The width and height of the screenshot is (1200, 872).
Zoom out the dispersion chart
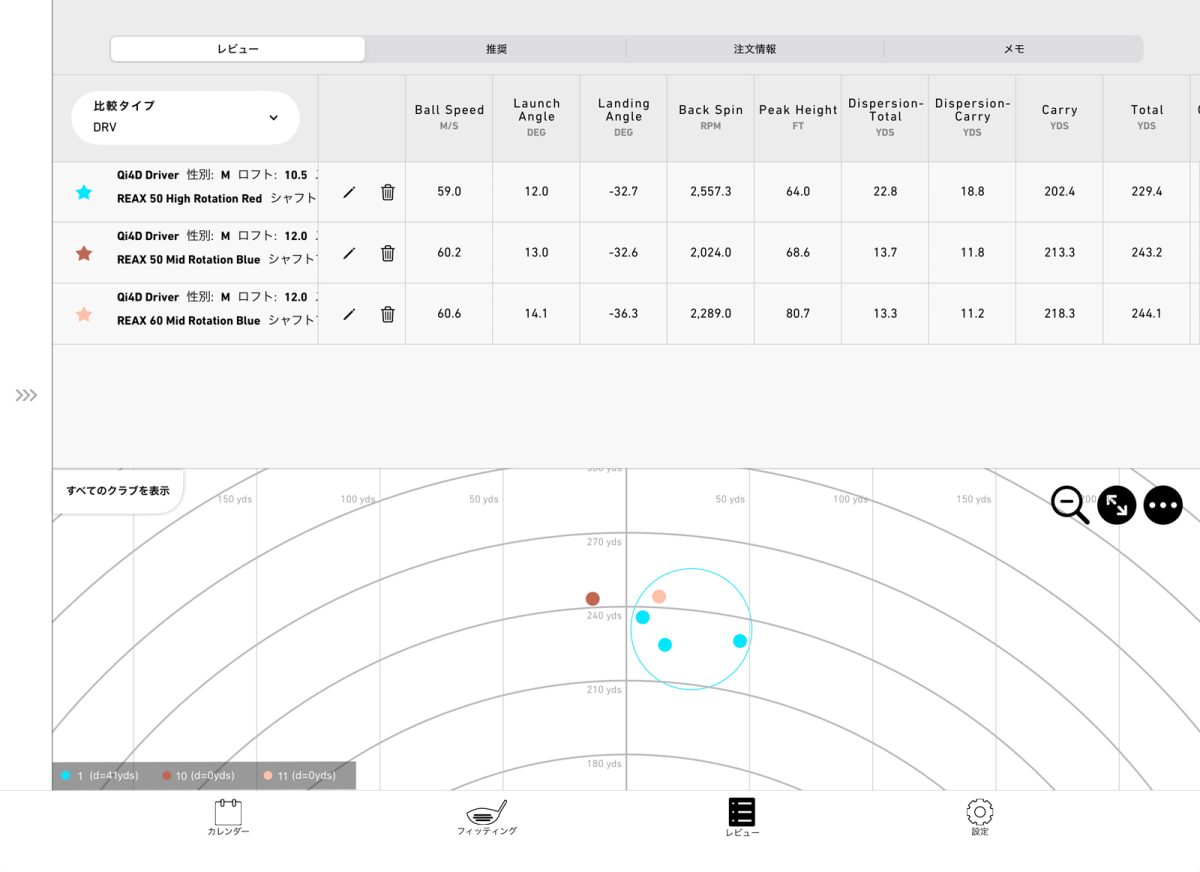(x=1069, y=505)
